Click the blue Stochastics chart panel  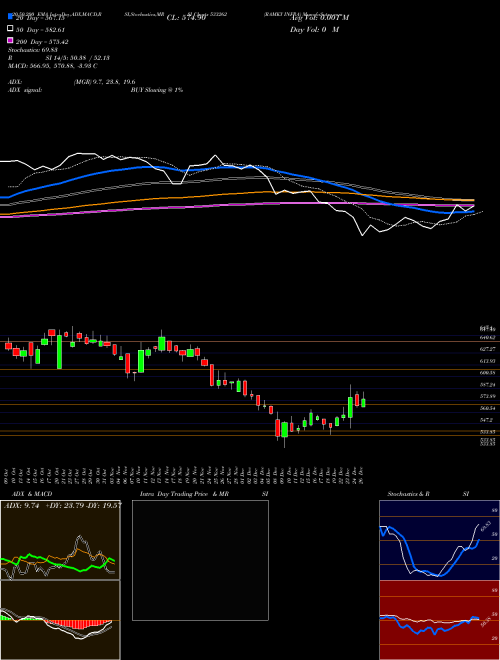(439, 540)
